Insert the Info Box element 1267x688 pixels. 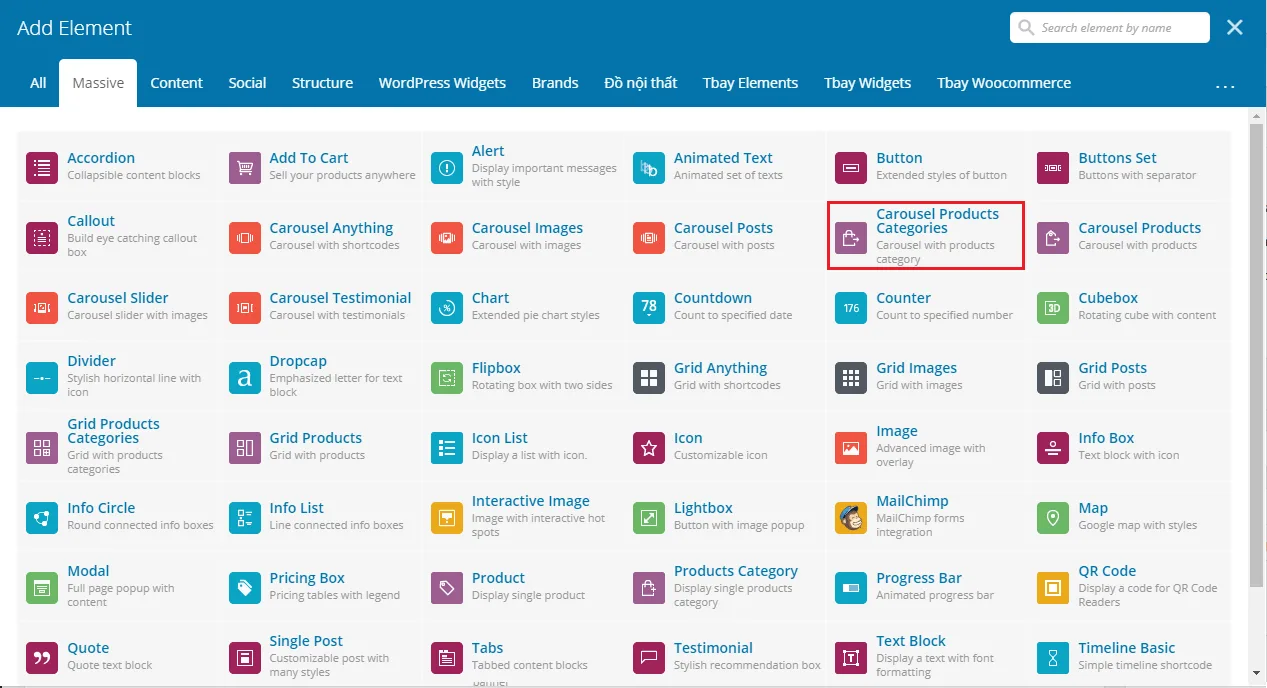point(1131,446)
